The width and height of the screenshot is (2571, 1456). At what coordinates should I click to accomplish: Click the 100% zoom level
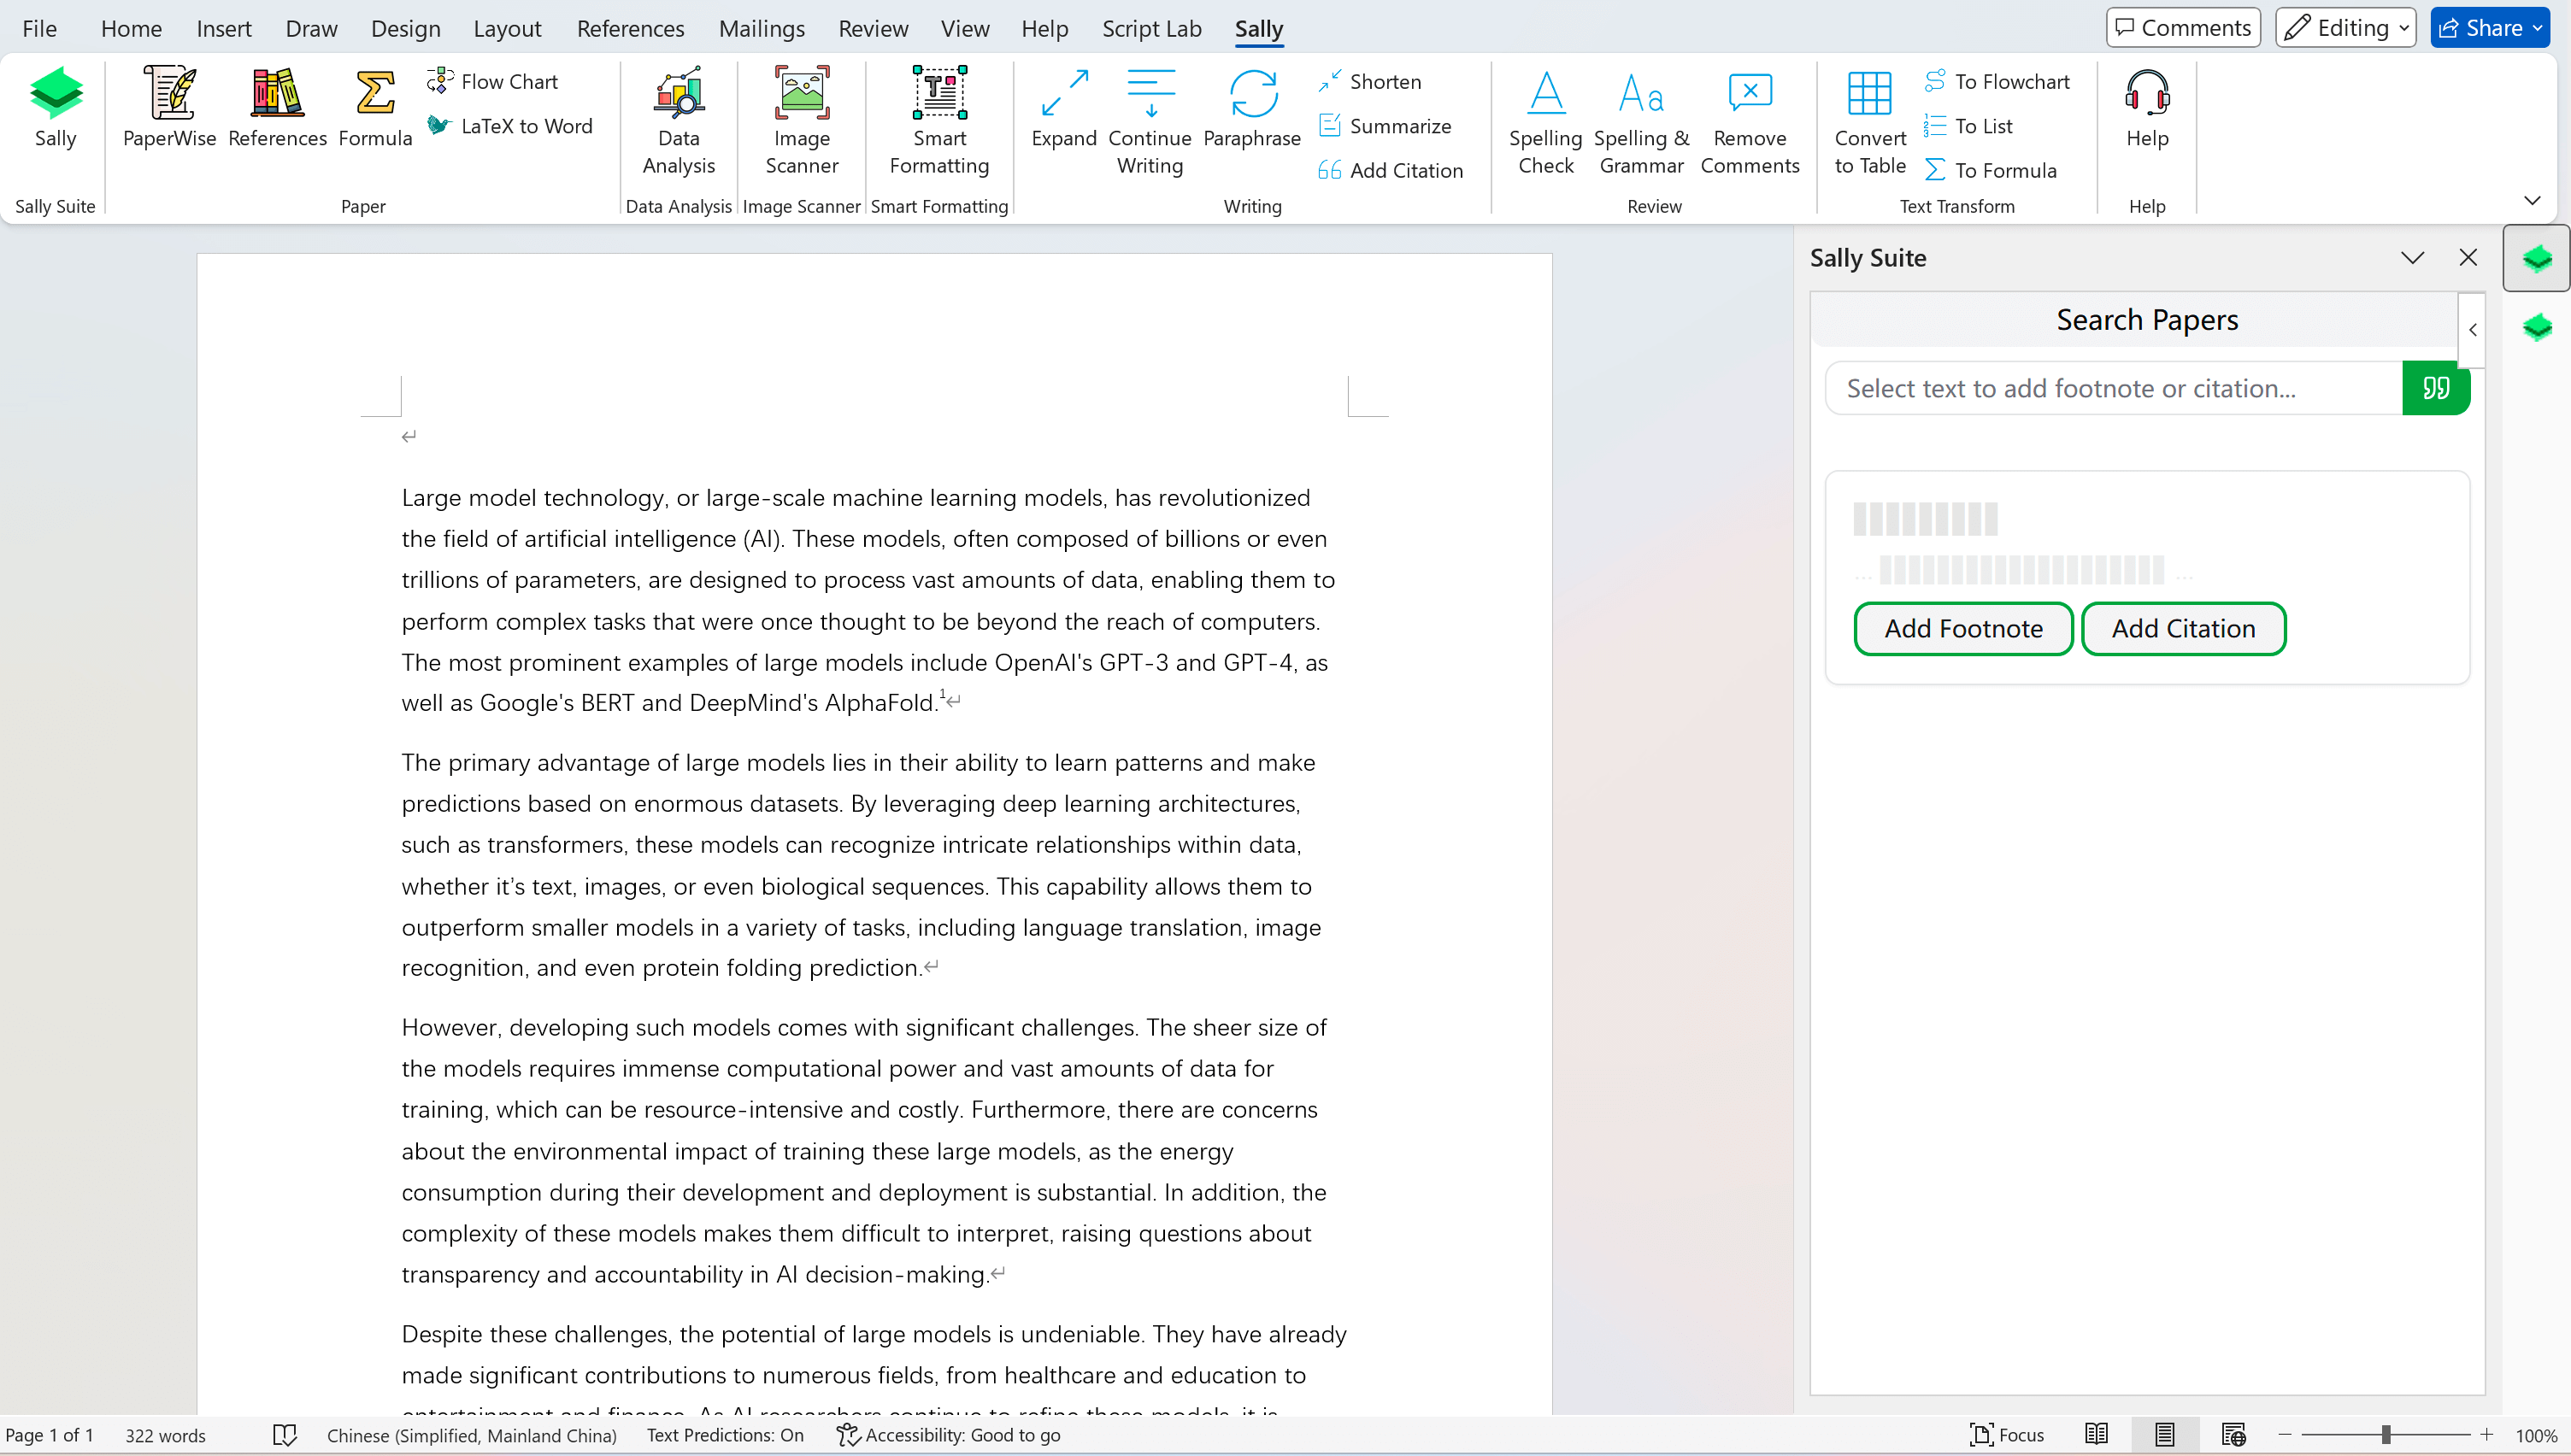pos(2536,1435)
